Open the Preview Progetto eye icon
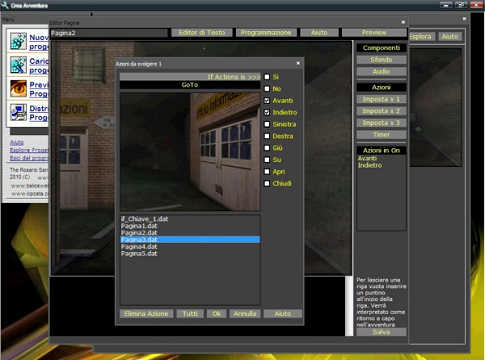485x360 pixels. (18, 88)
